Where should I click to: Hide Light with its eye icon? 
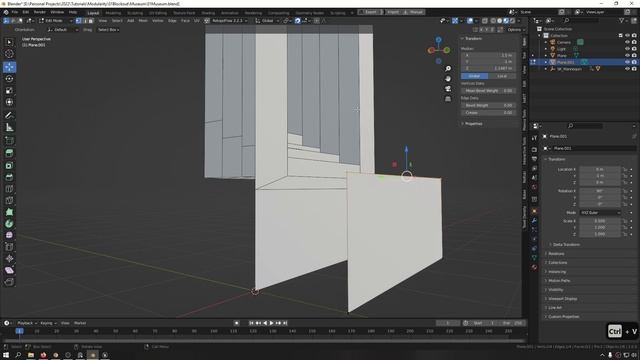(627, 49)
